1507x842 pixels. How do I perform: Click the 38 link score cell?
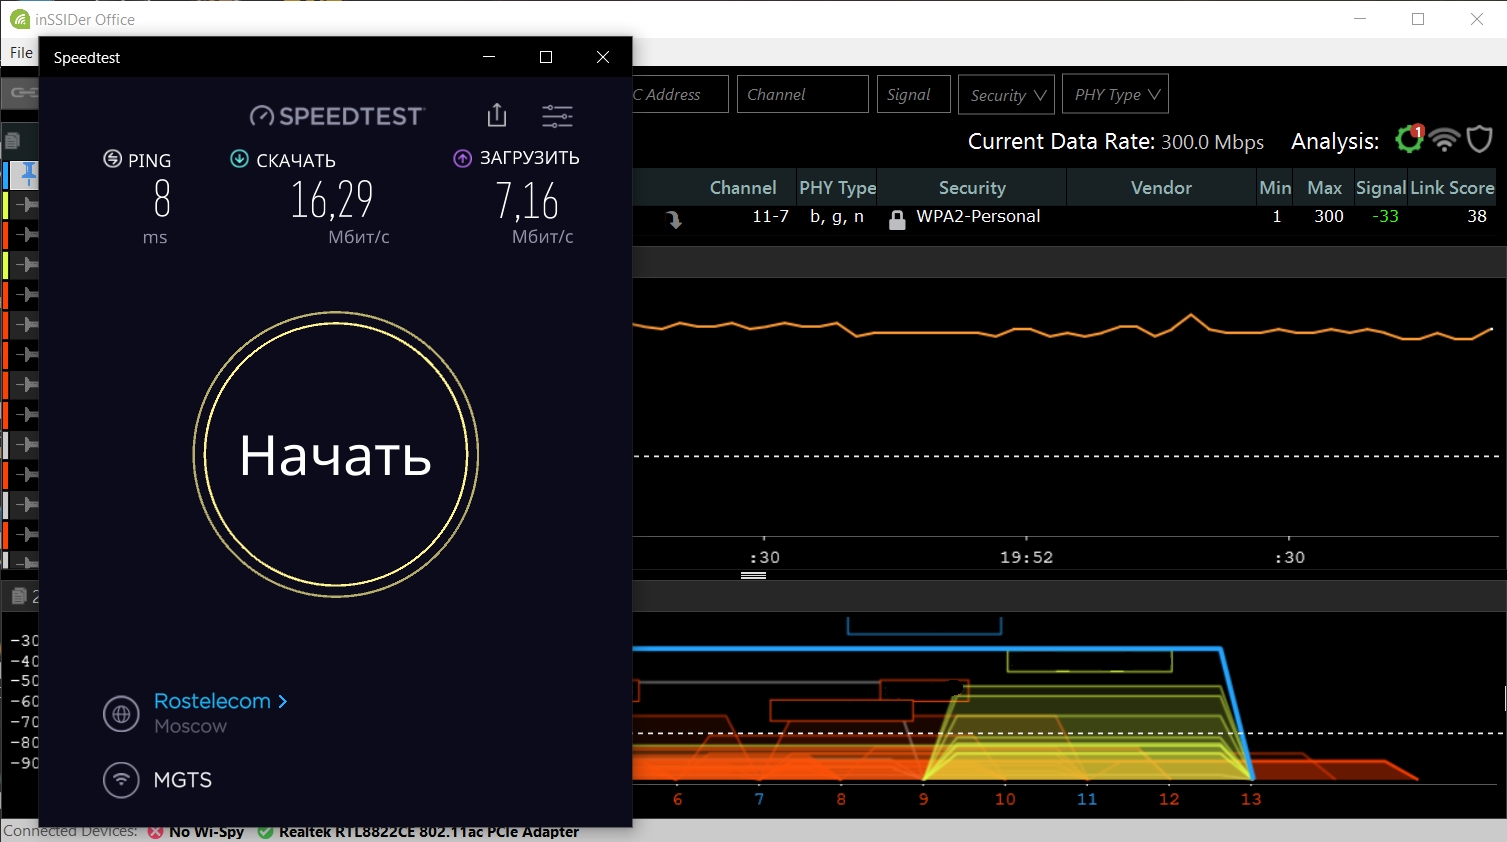tap(1477, 216)
